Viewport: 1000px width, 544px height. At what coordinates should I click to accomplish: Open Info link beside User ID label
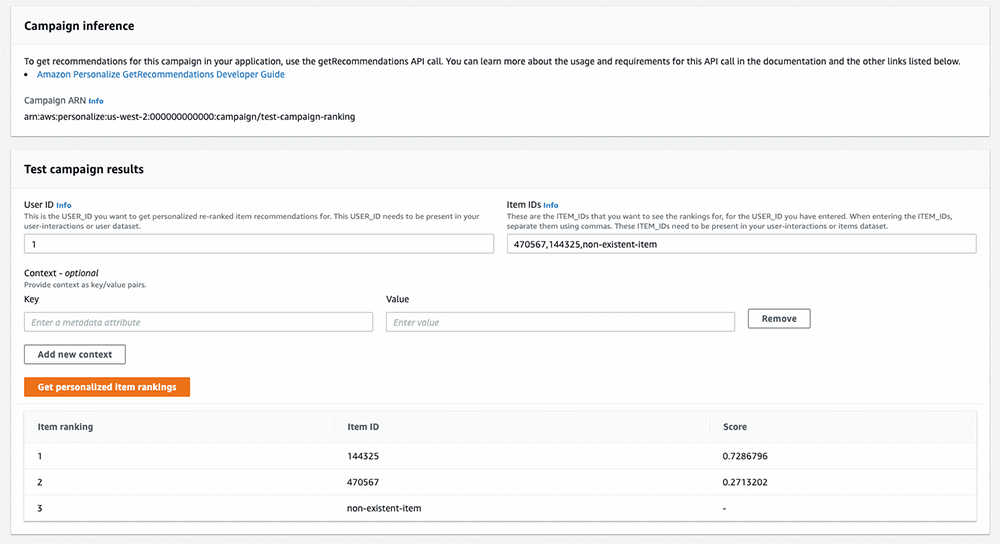pos(64,205)
